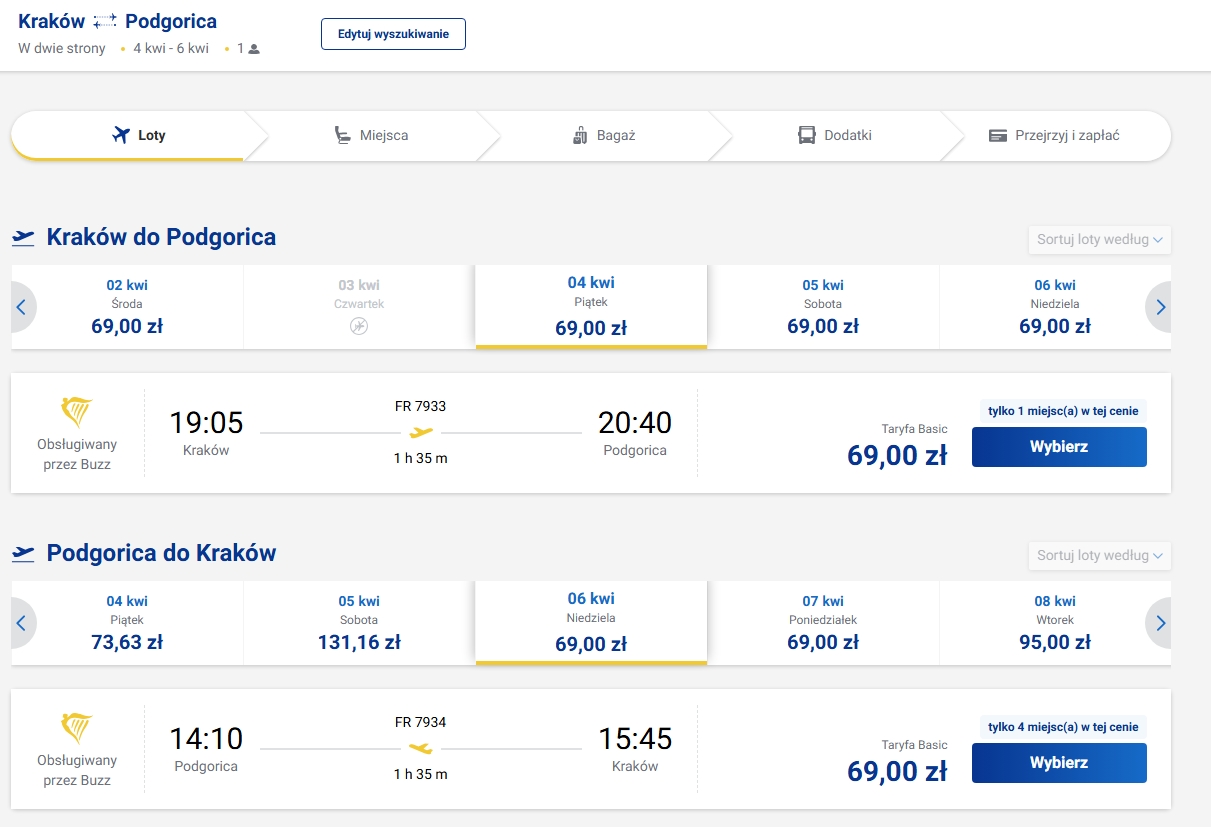Click the 19:05 departure time
The image size is (1211, 827).
(x=206, y=423)
